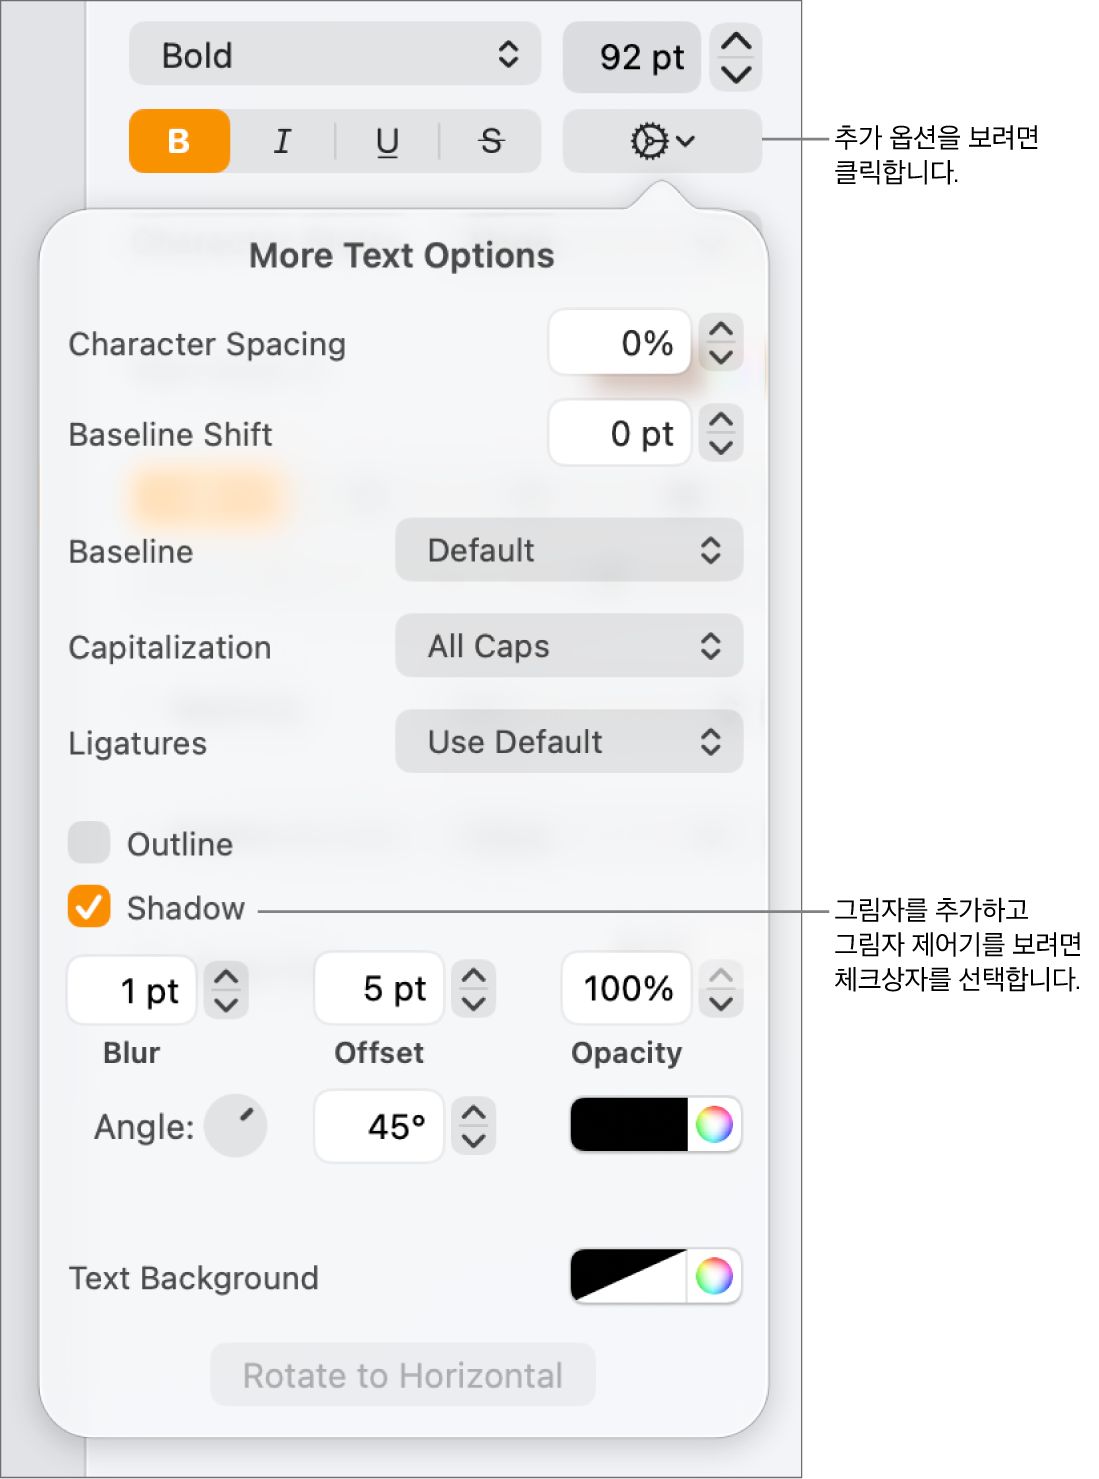
Task: Uncheck the Shadow checkbox
Action: point(90,907)
